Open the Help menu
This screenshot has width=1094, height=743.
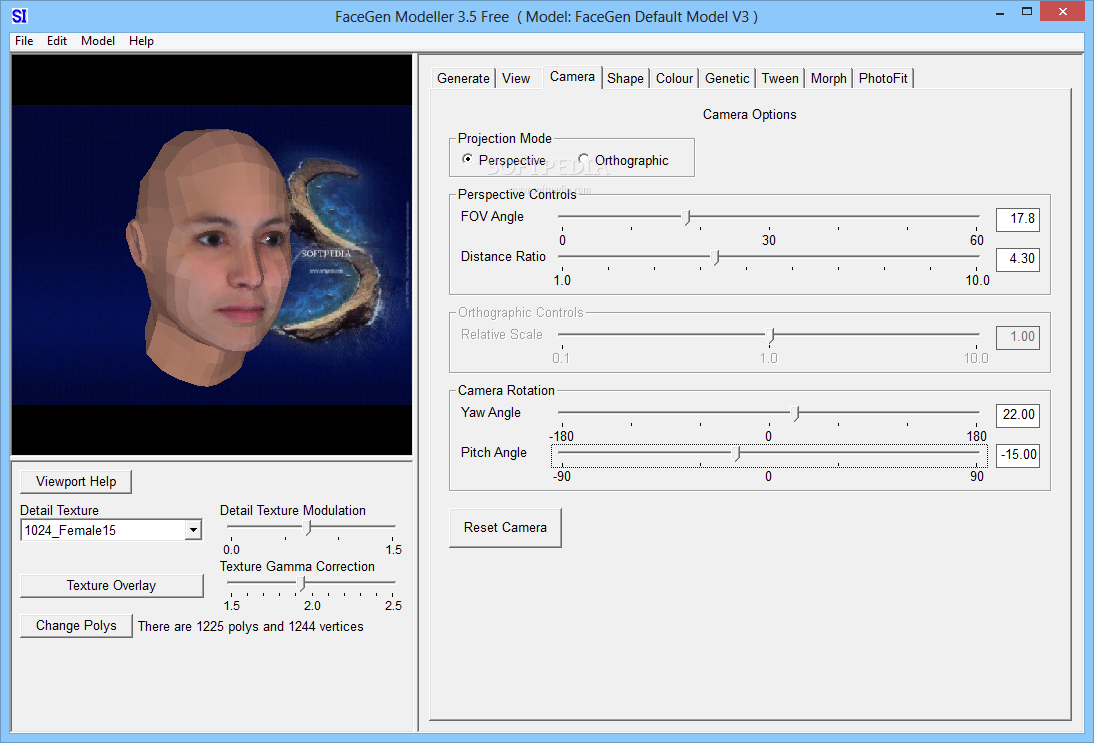(141, 41)
